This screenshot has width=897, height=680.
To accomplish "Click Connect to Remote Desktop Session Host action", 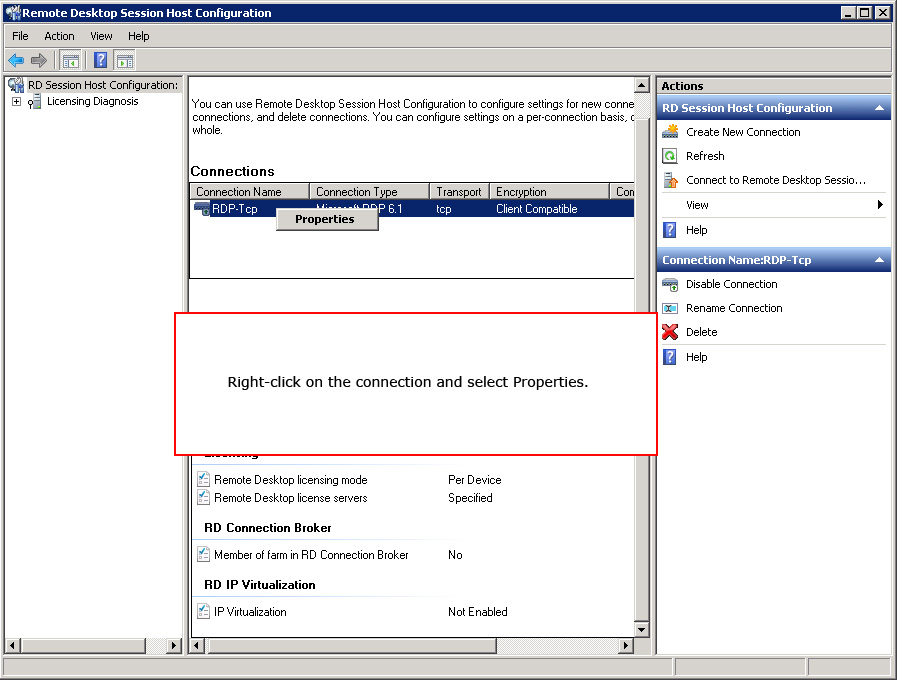I will tap(776, 180).
